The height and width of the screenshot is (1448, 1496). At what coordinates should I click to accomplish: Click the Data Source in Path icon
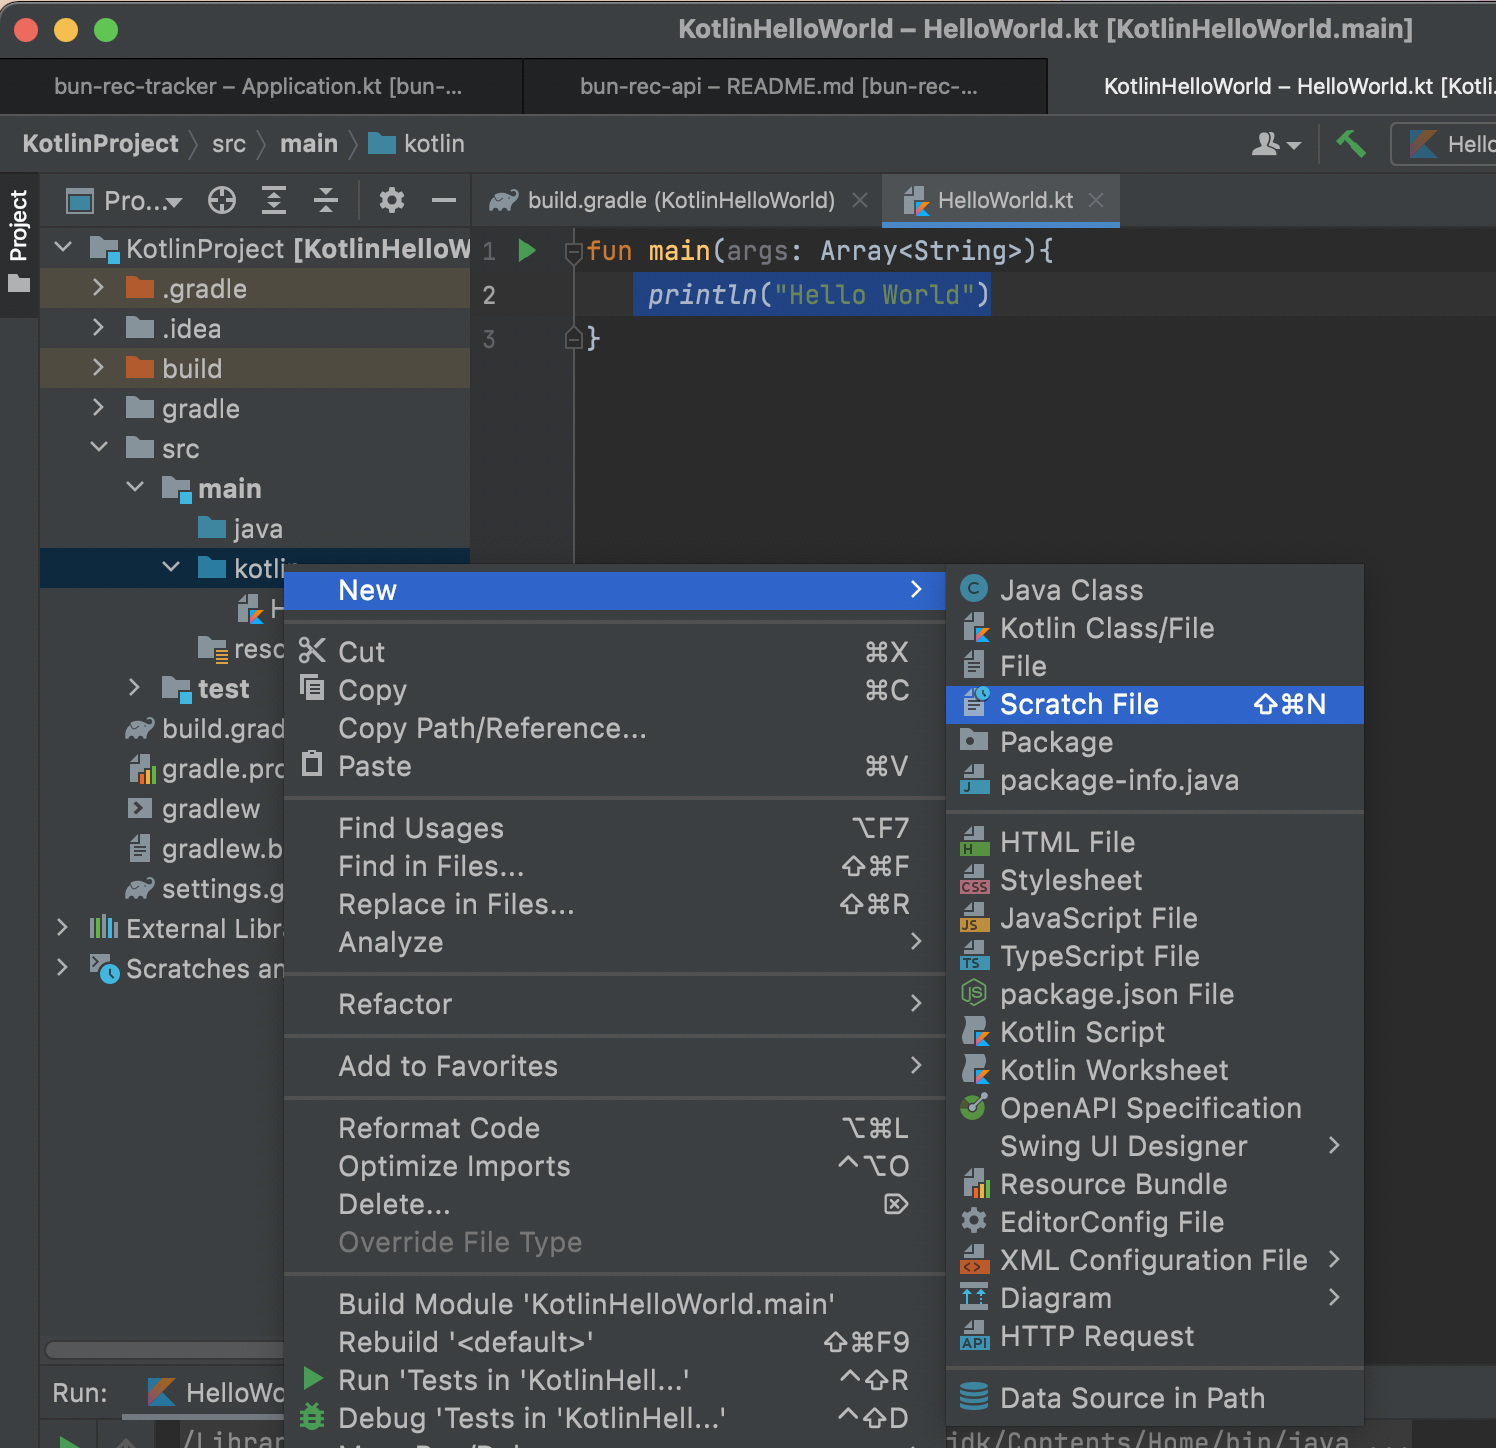point(974,1397)
